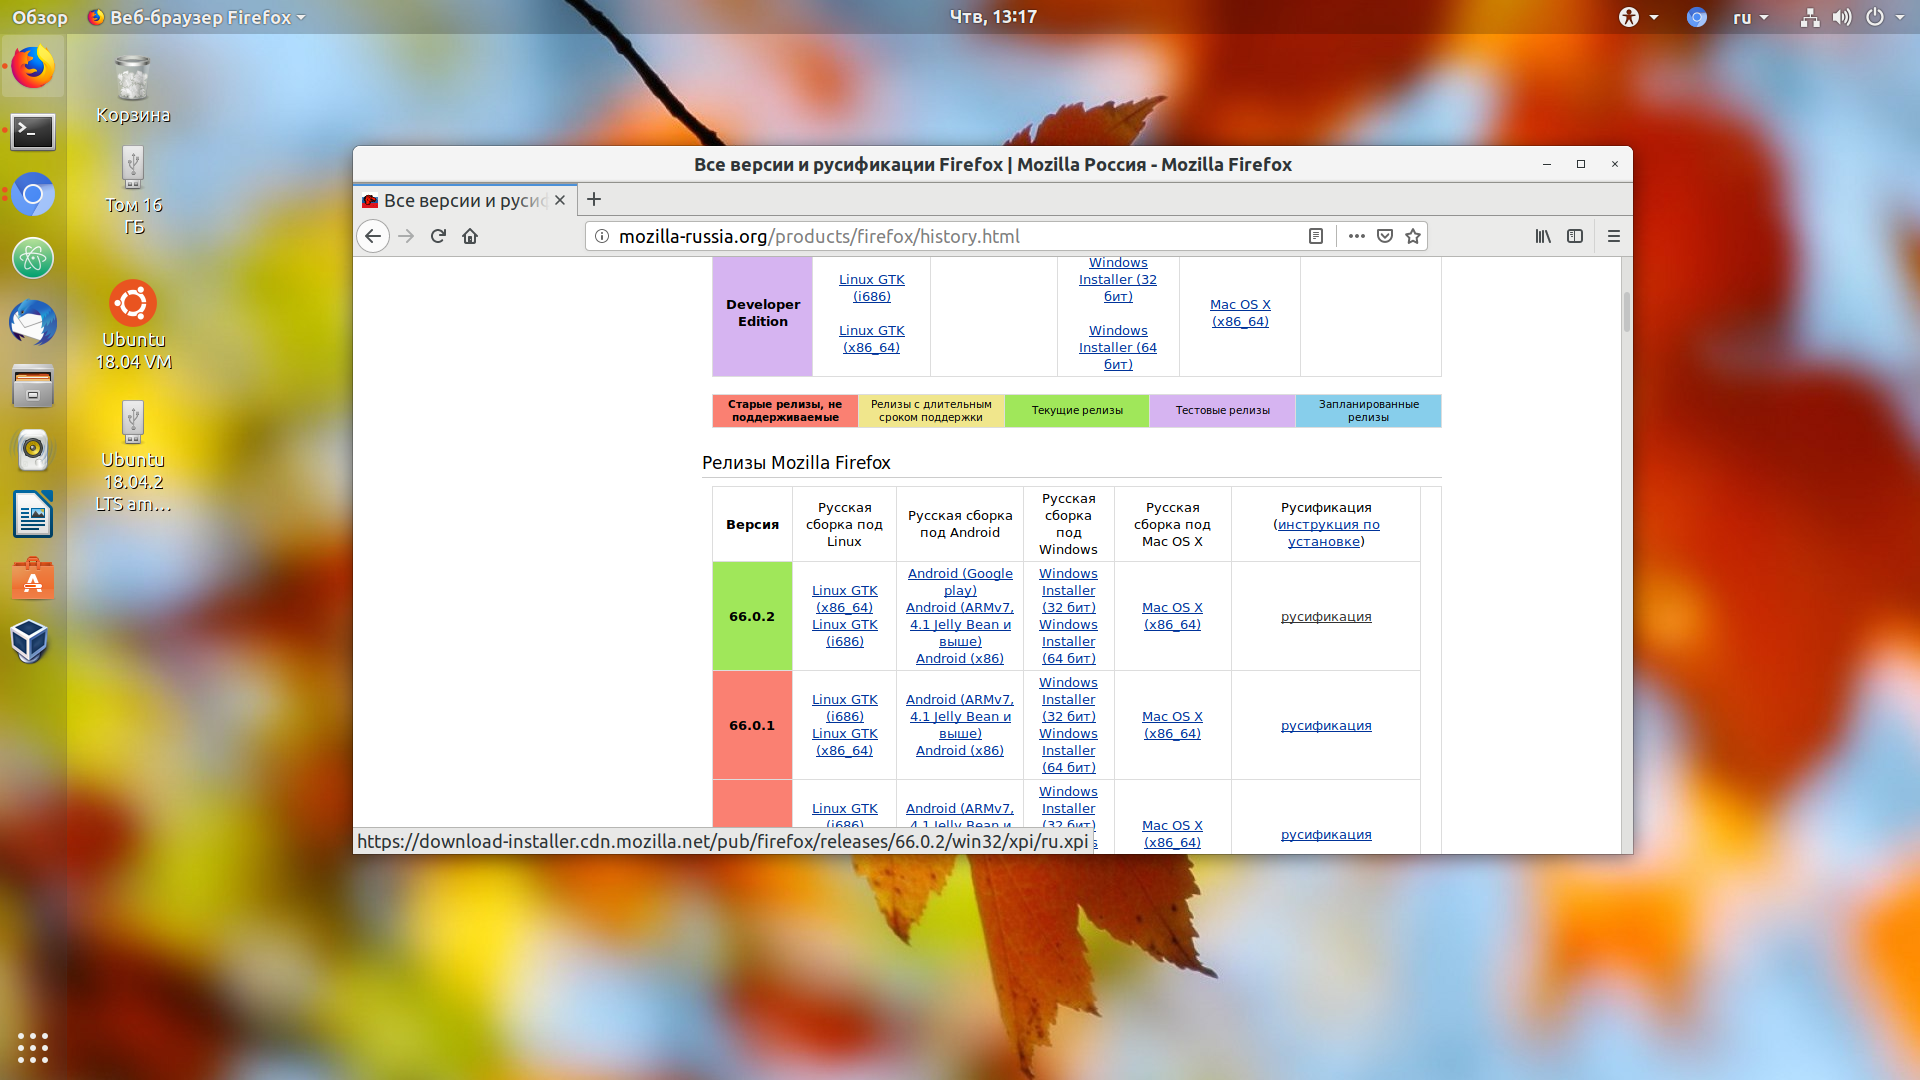Open Mac OS X link for 66.0.2
Image resolution: width=1920 pixels, height=1080 pixels.
tap(1172, 616)
